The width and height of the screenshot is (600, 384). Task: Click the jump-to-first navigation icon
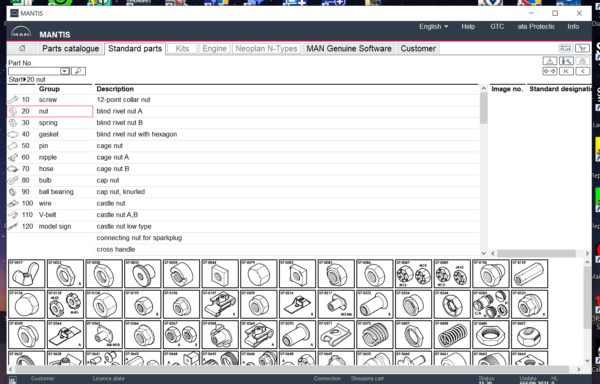point(566,71)
